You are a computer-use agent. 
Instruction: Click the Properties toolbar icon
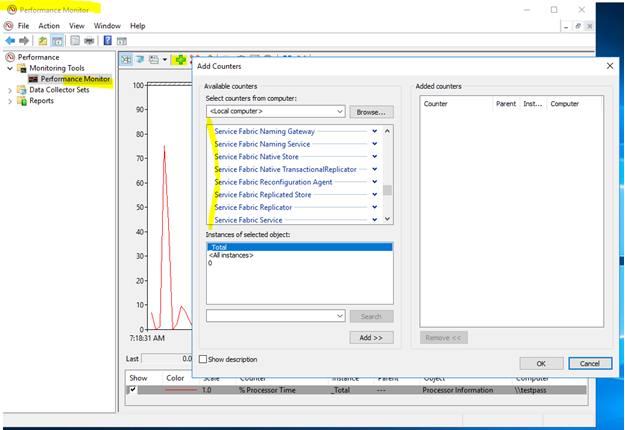pyautogui.click(x=75, y=41)
